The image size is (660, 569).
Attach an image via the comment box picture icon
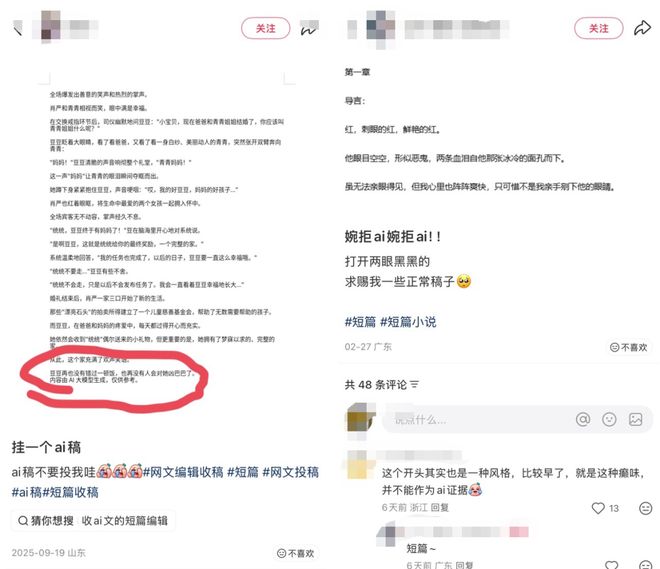635,419
